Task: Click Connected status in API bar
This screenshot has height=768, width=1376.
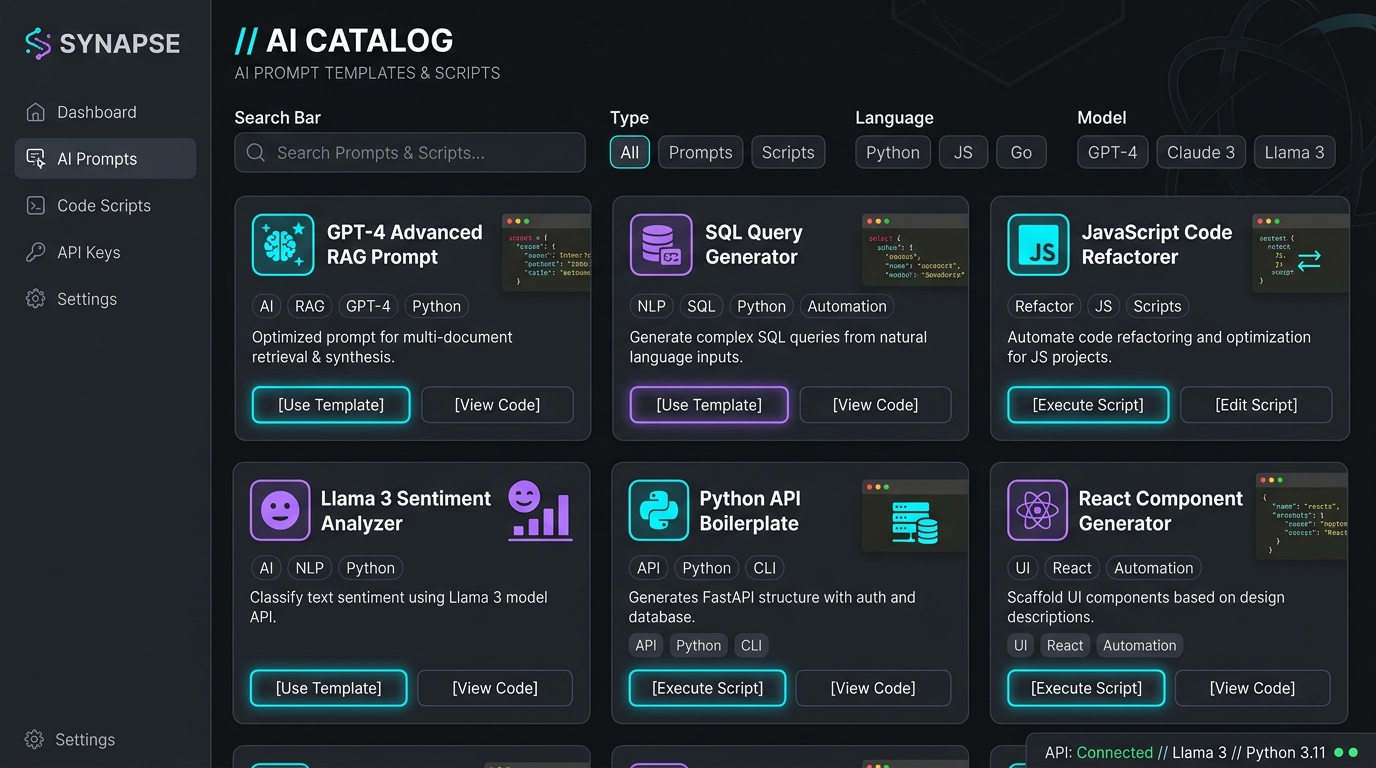Action: pyautogui.click(x=1115, y=752)
